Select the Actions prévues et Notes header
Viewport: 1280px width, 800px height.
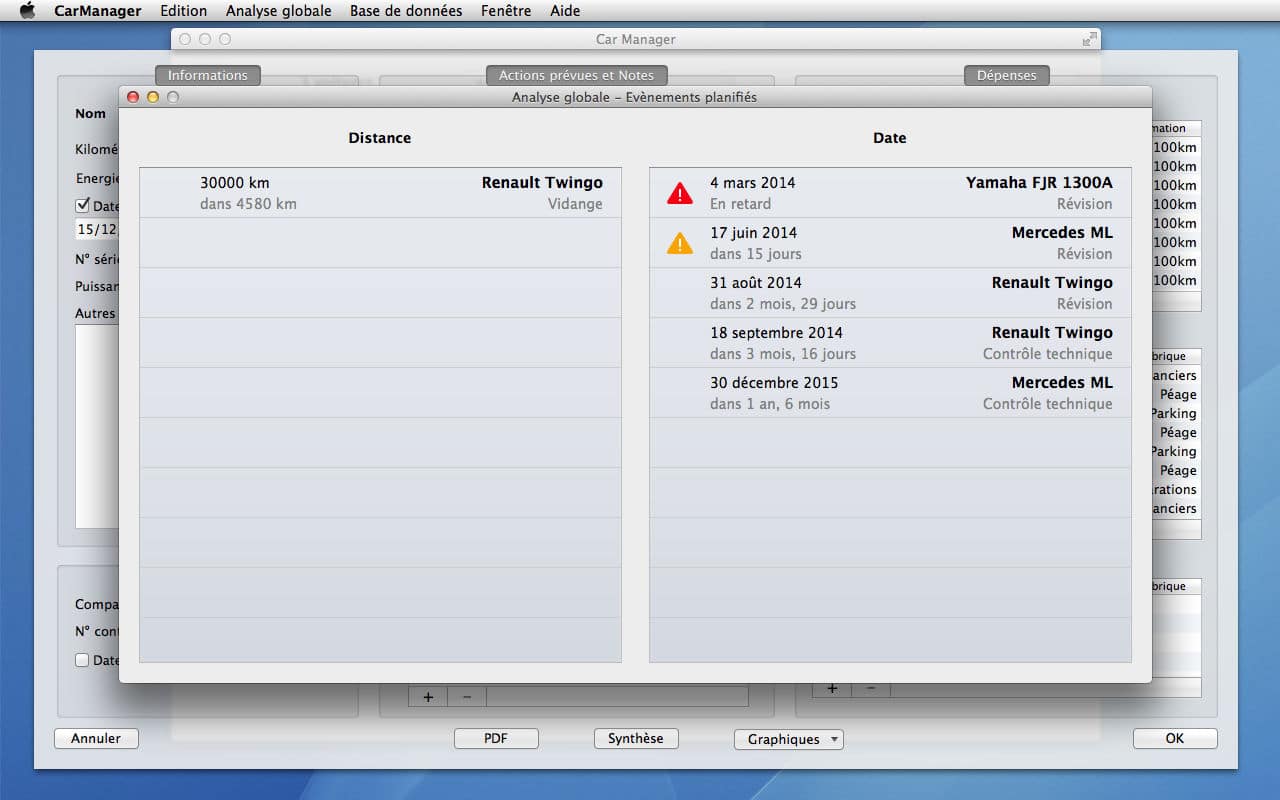(577, 75)
